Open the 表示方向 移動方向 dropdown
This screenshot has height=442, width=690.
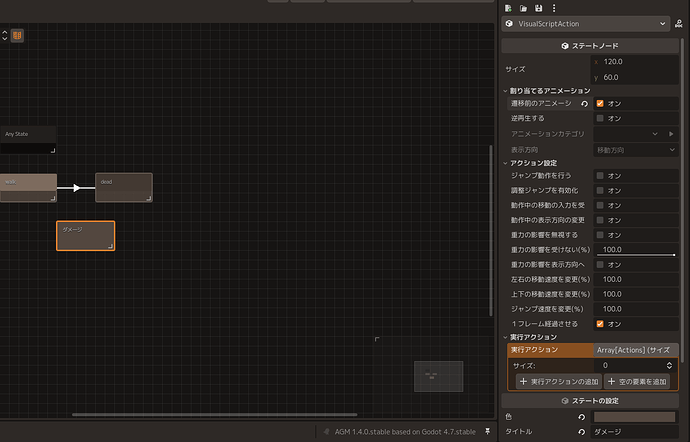636,150
